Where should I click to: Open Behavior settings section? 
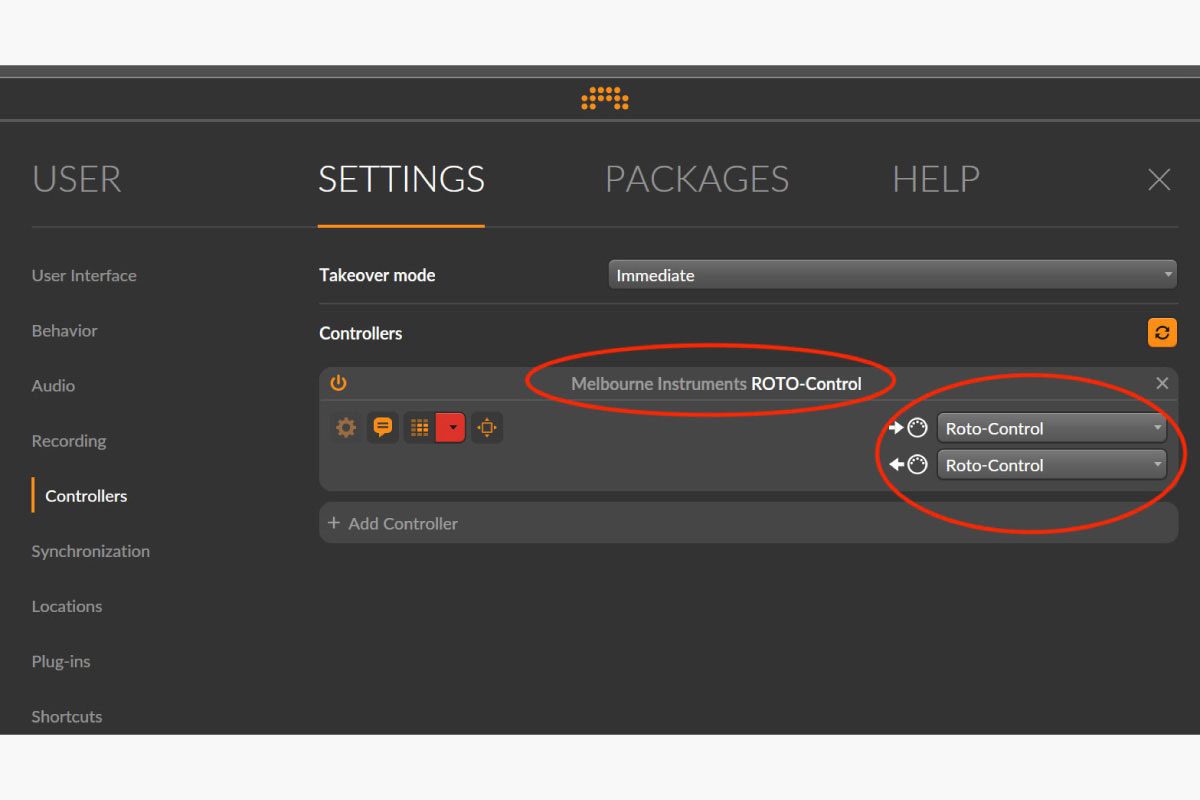pyautogui.click(x=65, y=331)
